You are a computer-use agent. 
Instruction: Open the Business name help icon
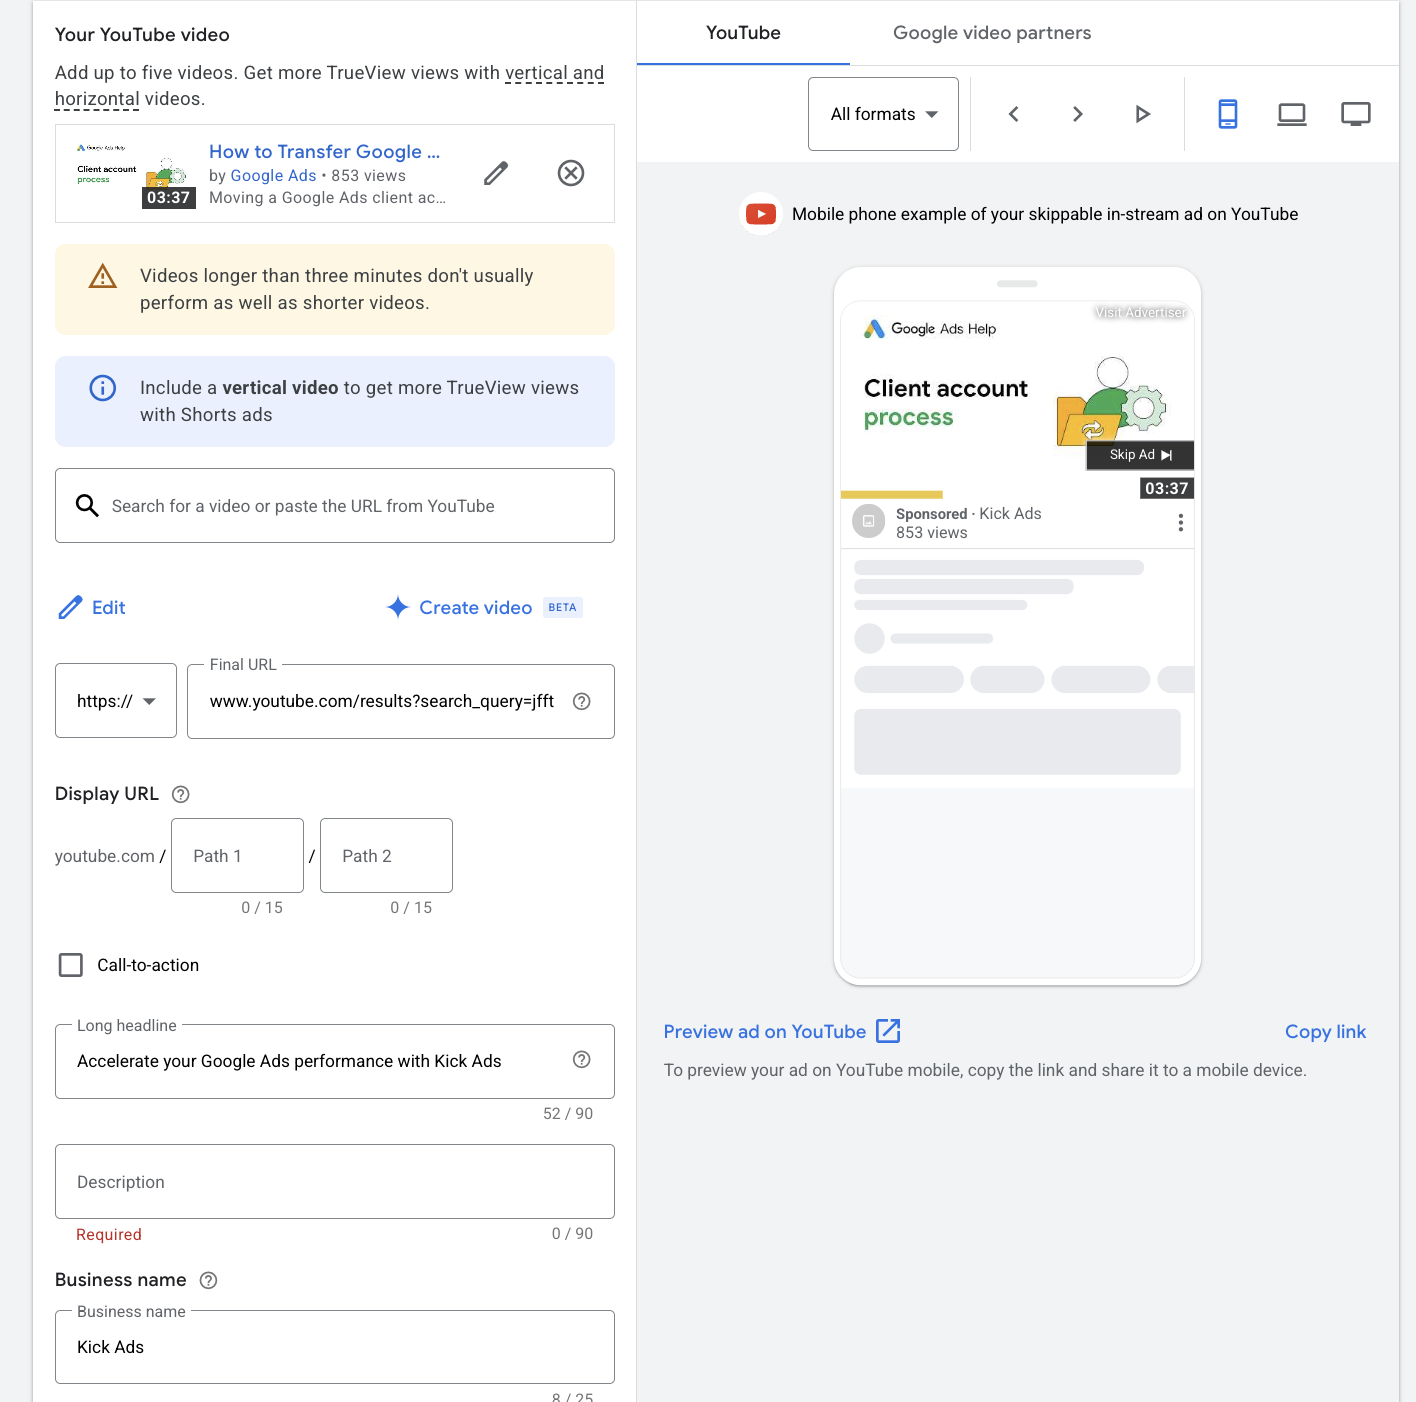[x=208, y=1280]
